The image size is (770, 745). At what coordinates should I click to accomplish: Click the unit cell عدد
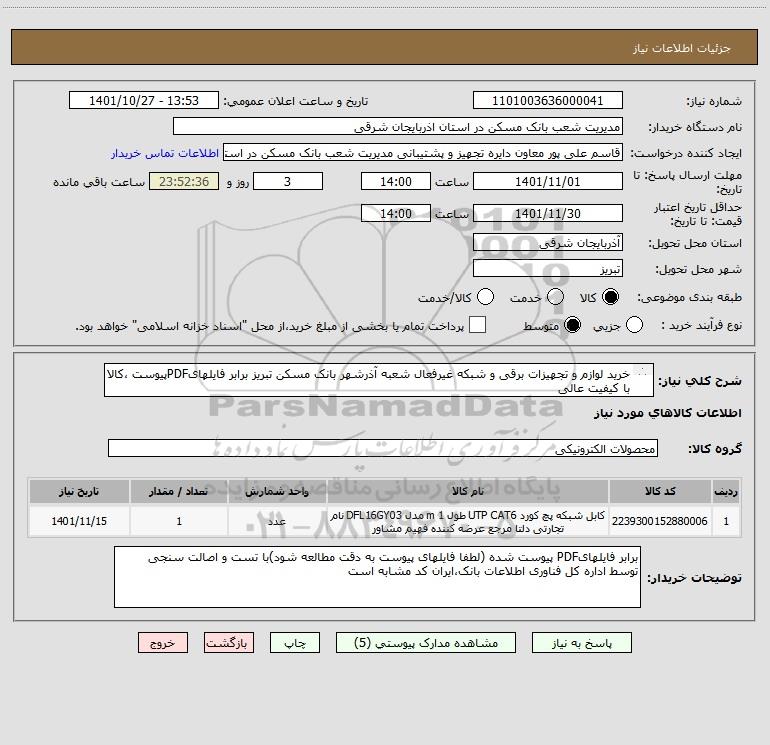(x=277, y=521)
